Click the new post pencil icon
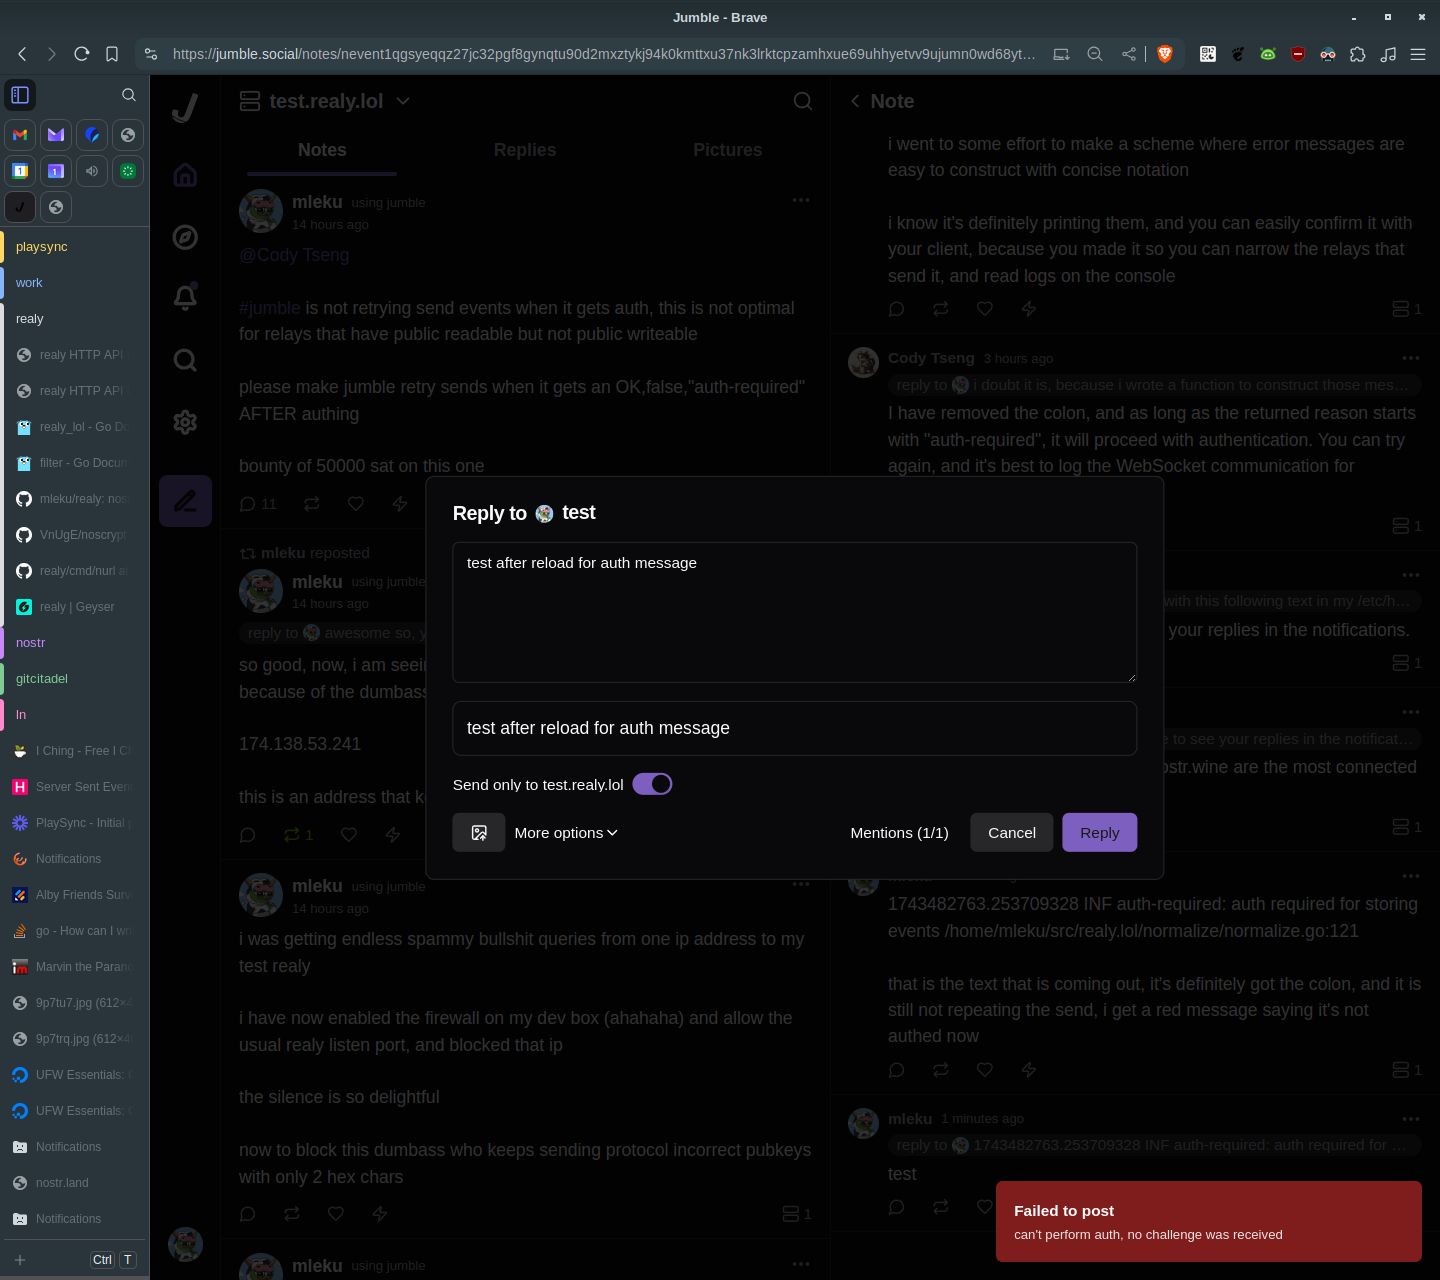The height and width of the screenshot is (1280, 1440). coord(185,501)
